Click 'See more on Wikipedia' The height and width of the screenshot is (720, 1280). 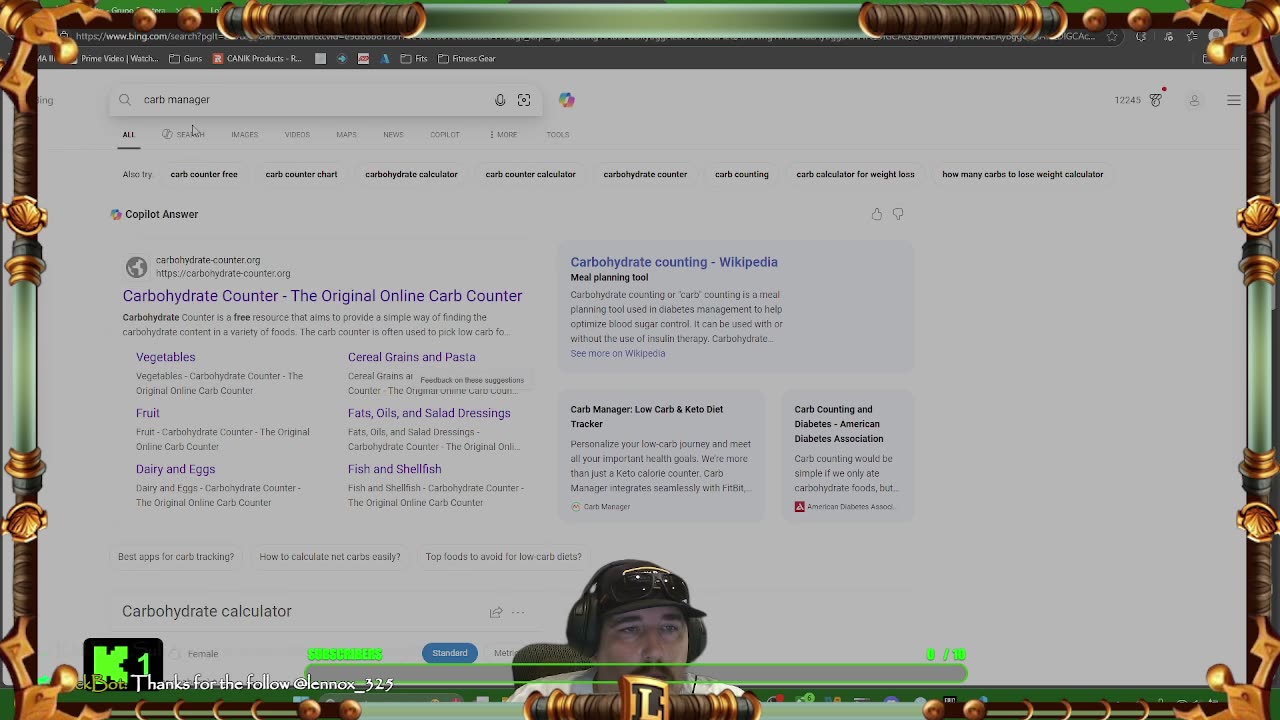(x=618, y=353)
